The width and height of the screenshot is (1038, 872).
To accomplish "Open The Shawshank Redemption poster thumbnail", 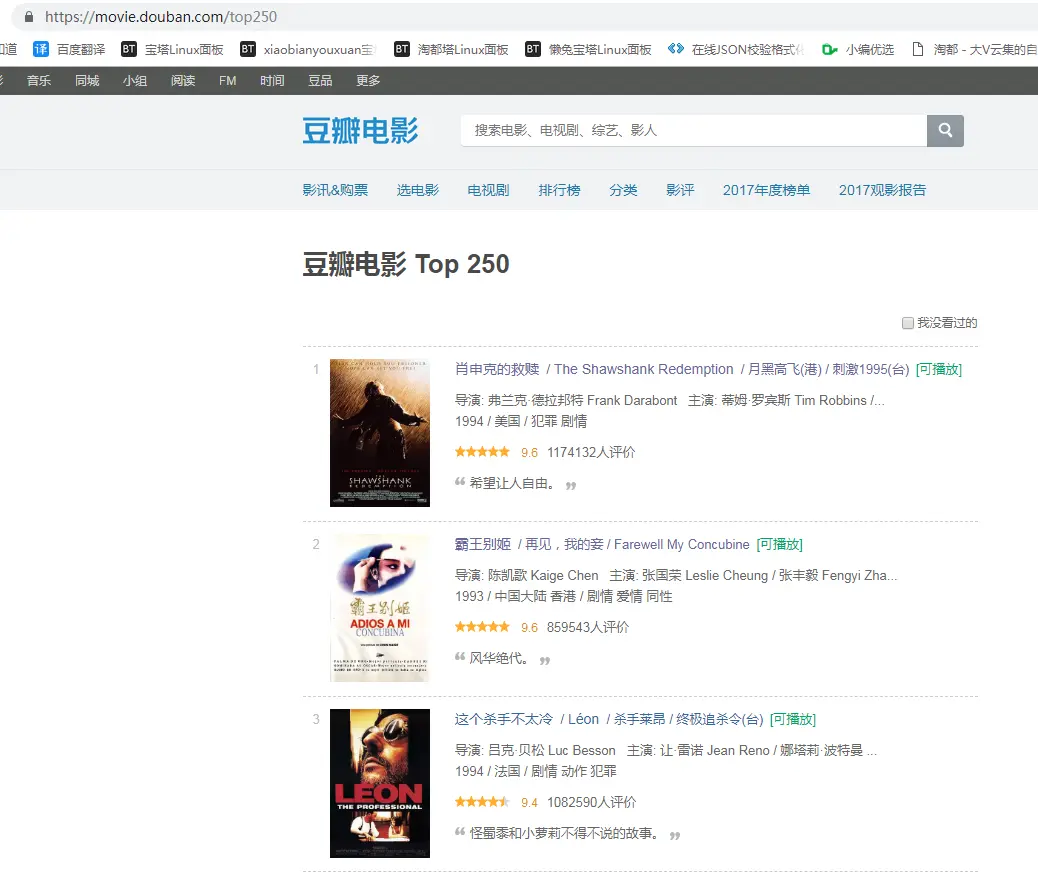I will (x=380, y=433).
